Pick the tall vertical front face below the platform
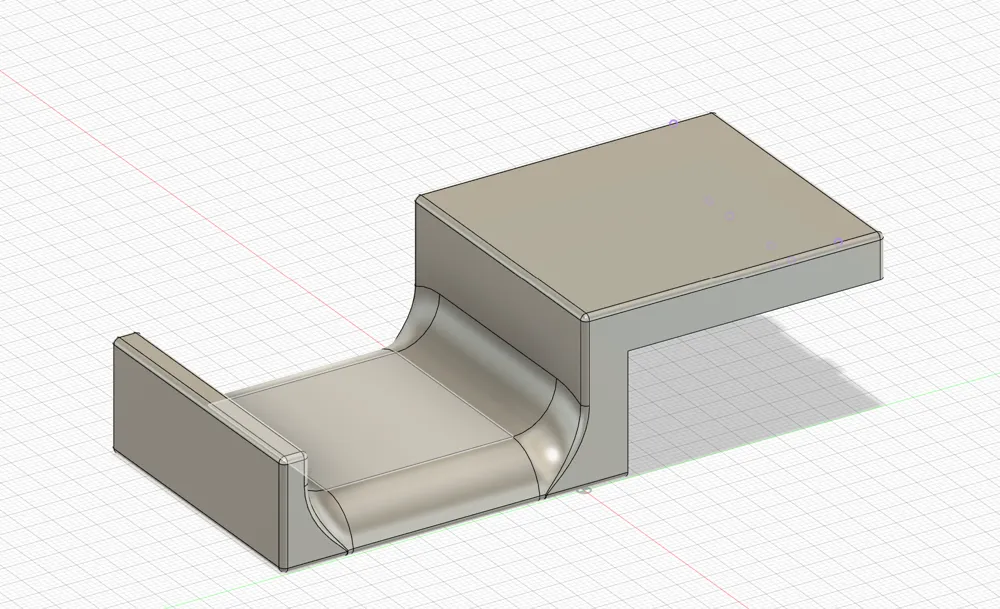Image resolution: width=1000 pixels, height=609 pixels. pos(606,408)
